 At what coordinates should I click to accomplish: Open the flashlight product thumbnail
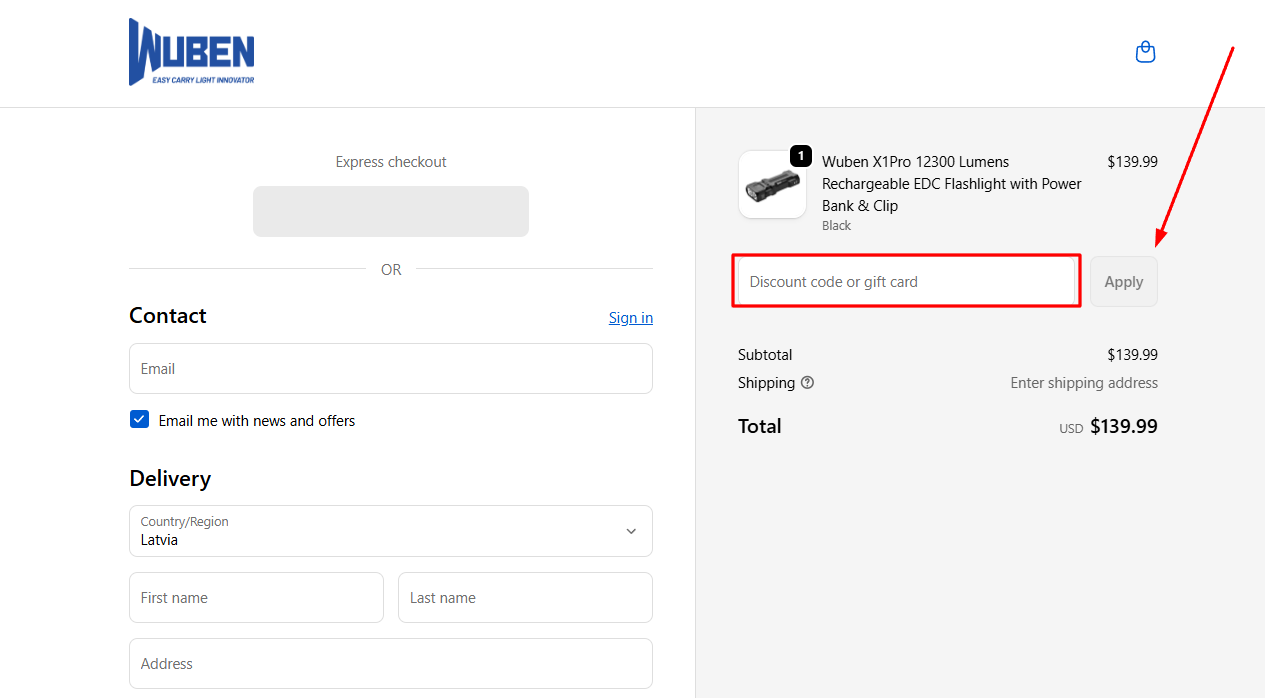pyautogui.click(x=772, y=184)
